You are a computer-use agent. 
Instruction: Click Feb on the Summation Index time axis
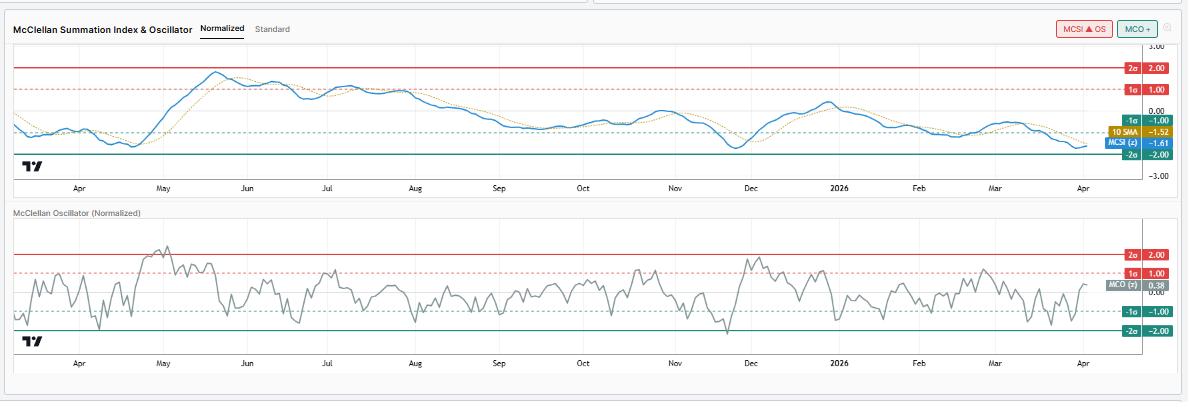click(919, 187)
